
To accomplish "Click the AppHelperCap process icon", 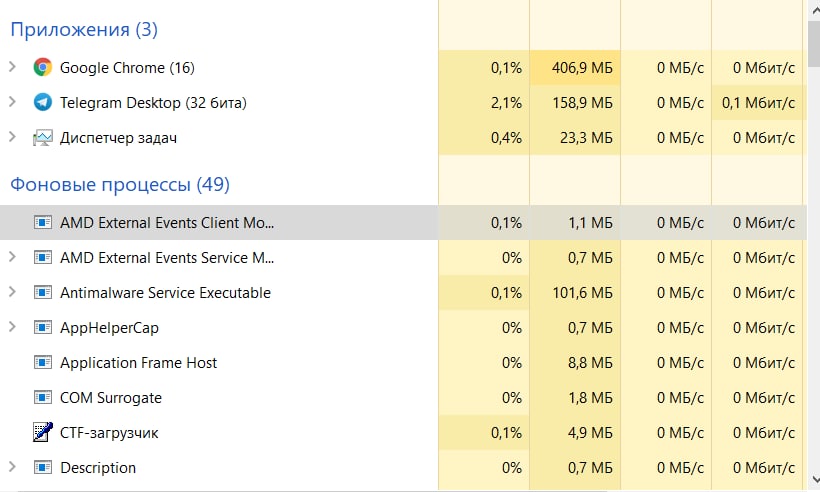I will (43, 328).
